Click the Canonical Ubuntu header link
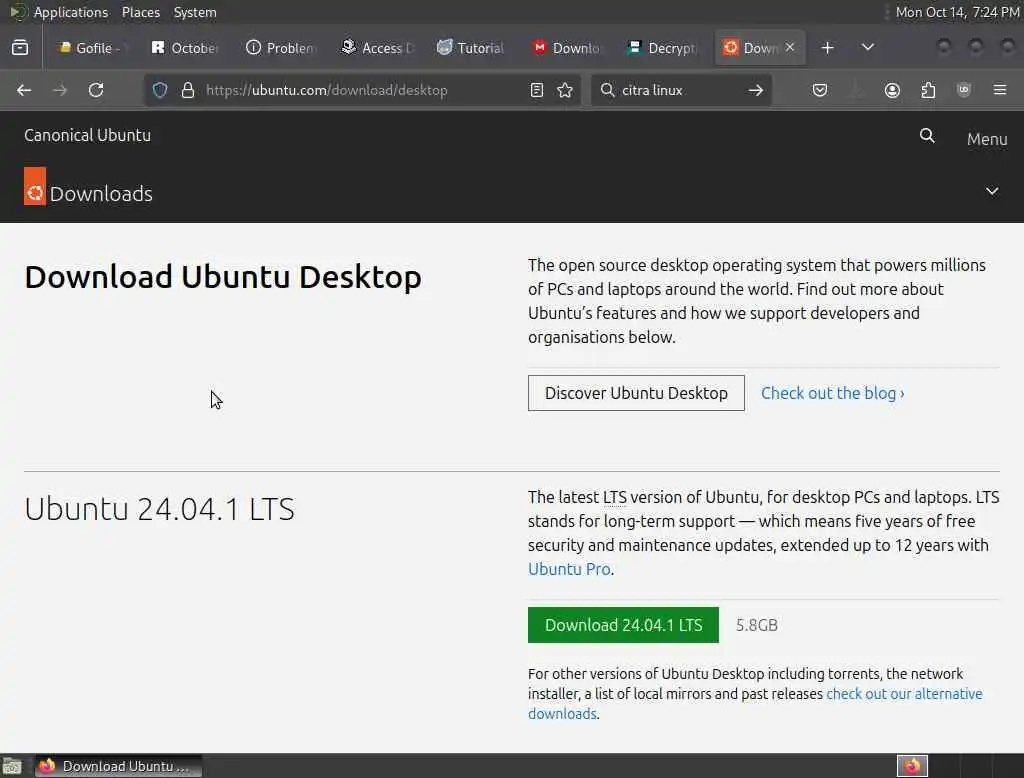The width and height of the screenshot is (1024, 778). [x=88, y=135]
